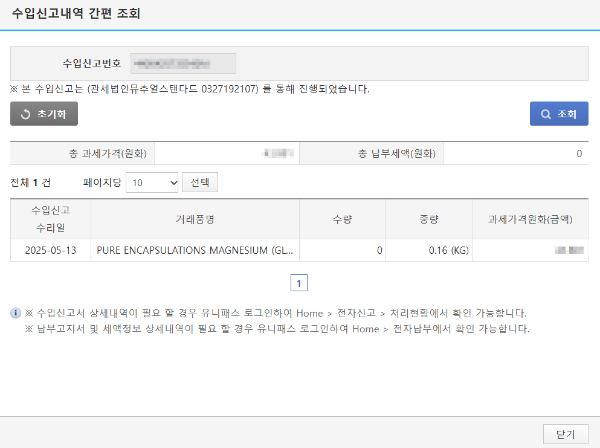Click the 과세가격원화(금액) column header
Screen dimensions: 600x448
[x=530, y=219]
